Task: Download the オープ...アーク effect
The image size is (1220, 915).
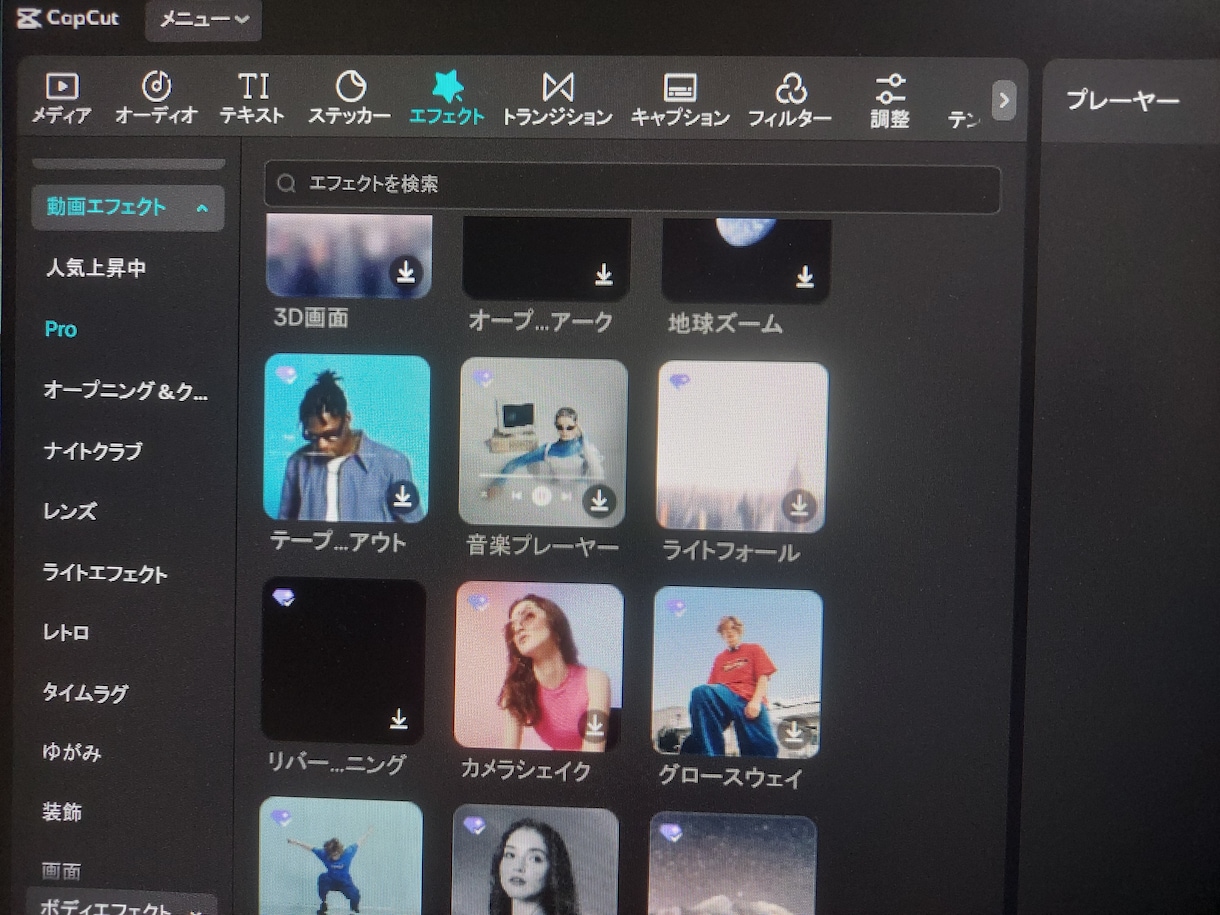Action: click(603, 274)
